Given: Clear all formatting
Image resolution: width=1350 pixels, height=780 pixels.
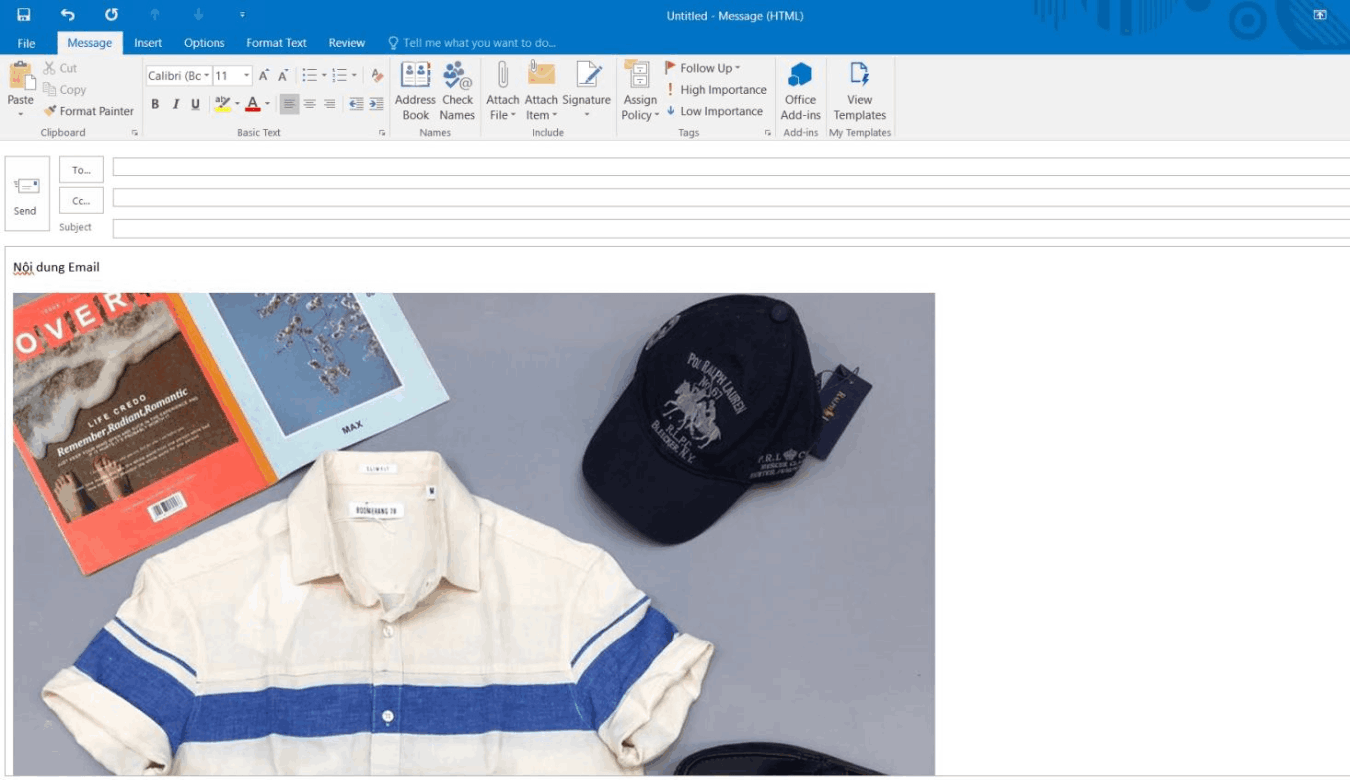Looking at the screenshot, I should (x=377, y=76).
